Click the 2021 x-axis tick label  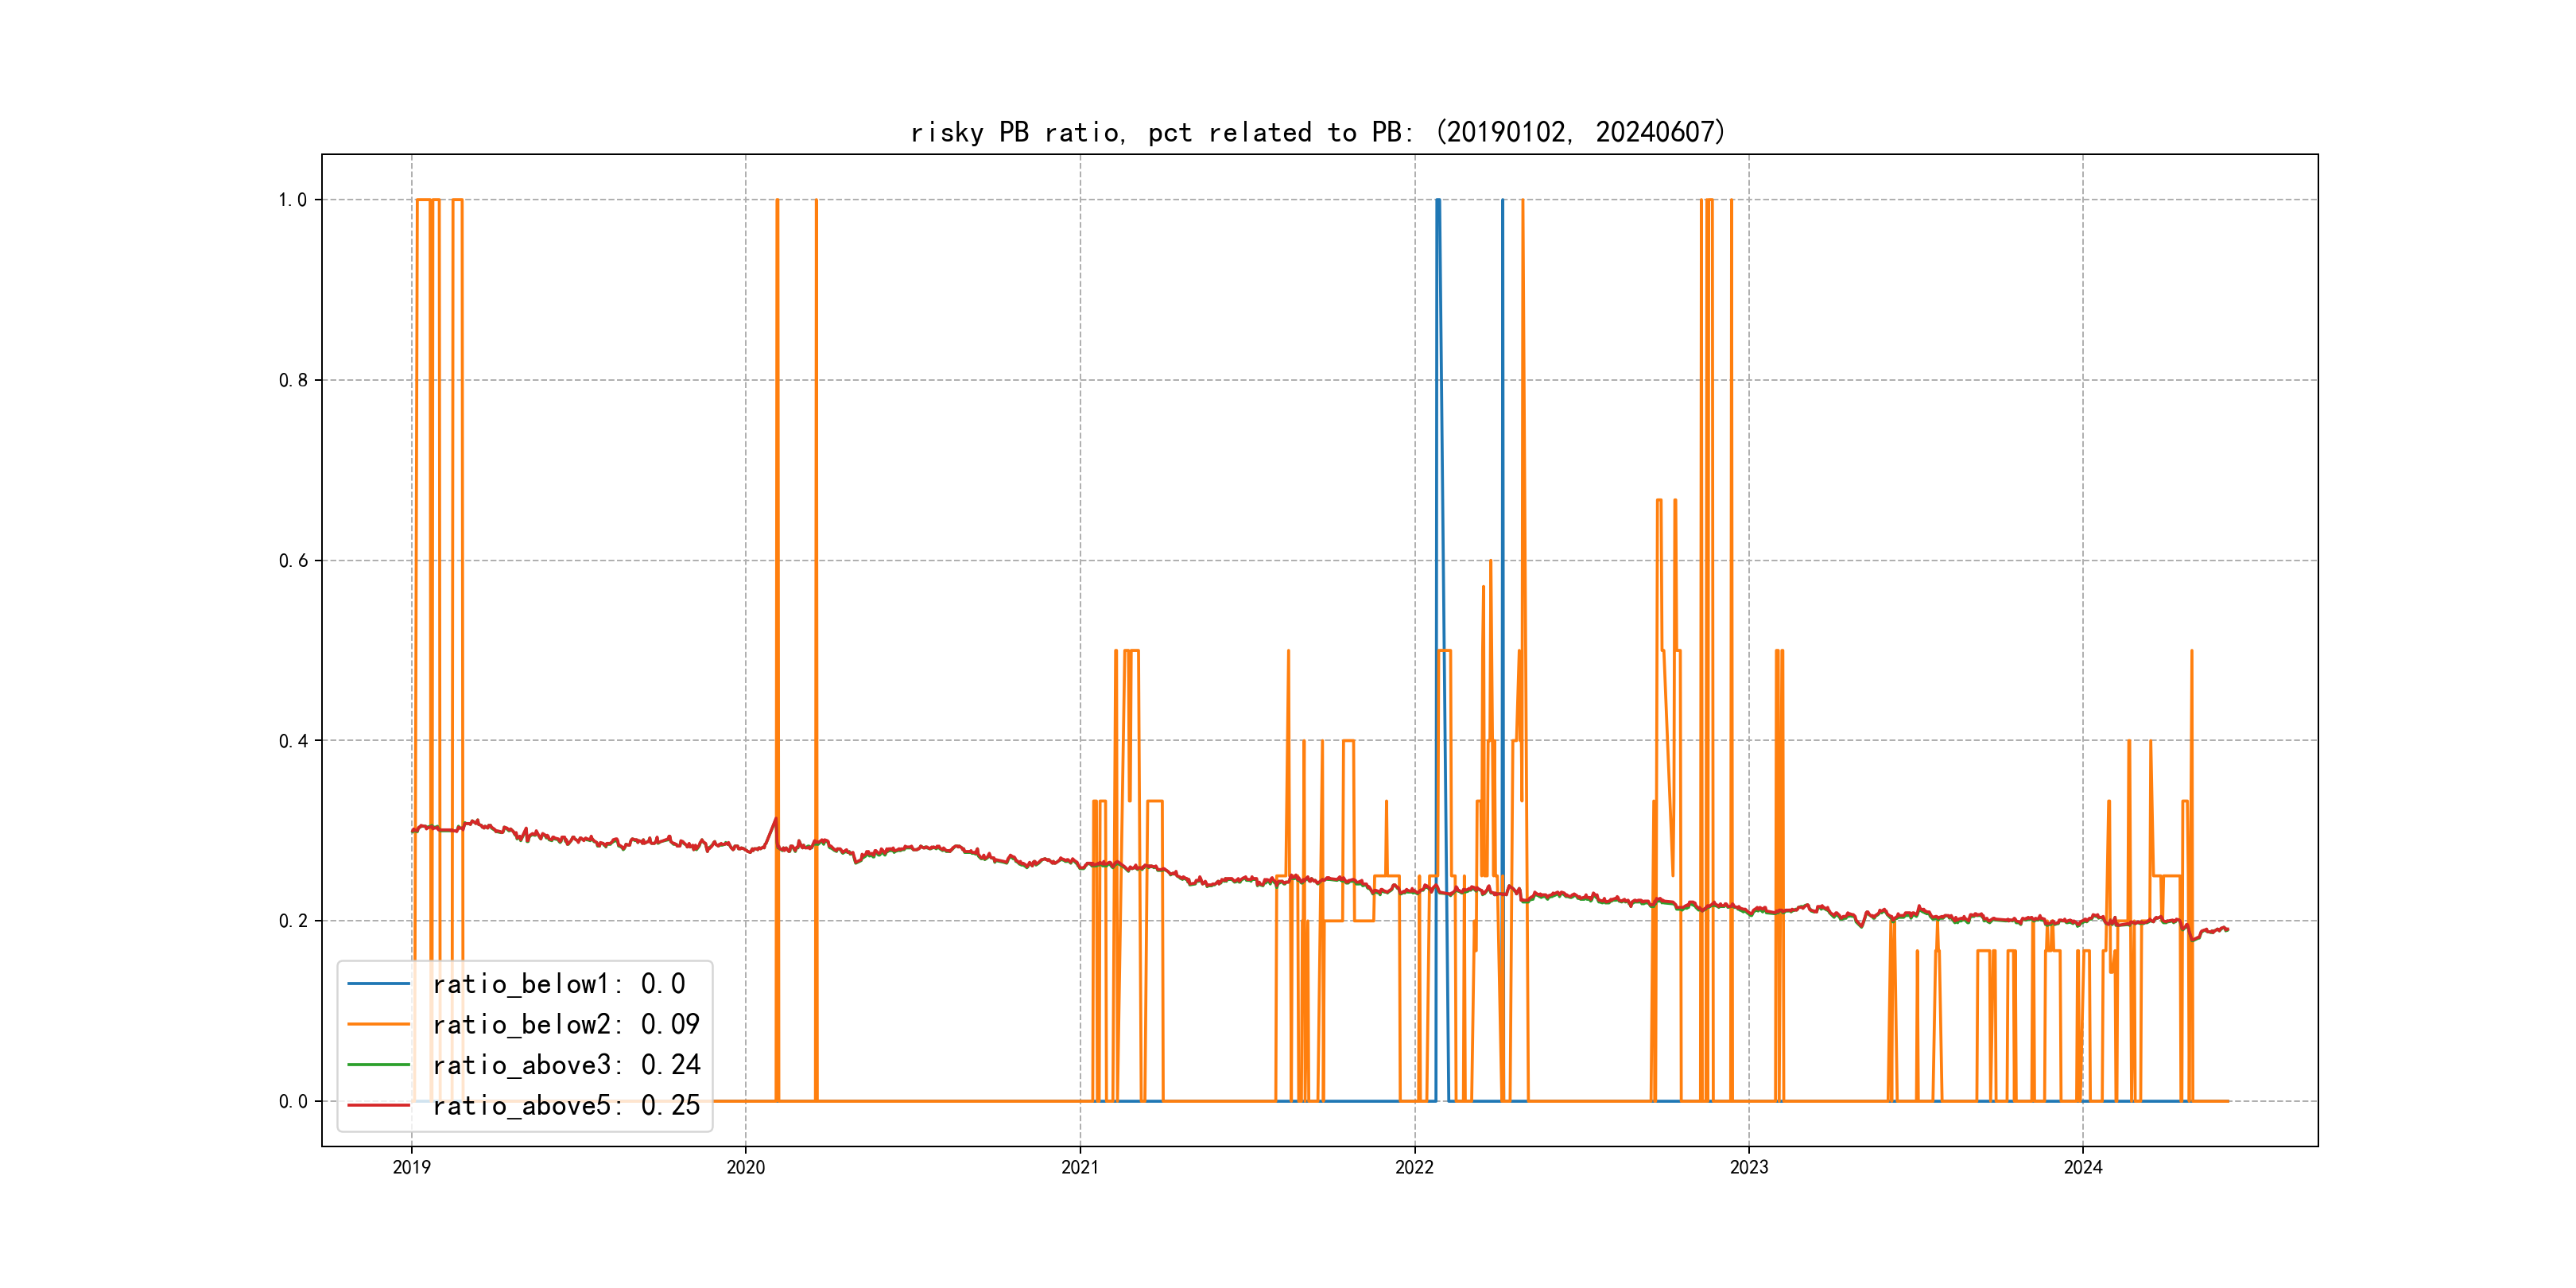pyautogui.click(x=1080, y=1167)
